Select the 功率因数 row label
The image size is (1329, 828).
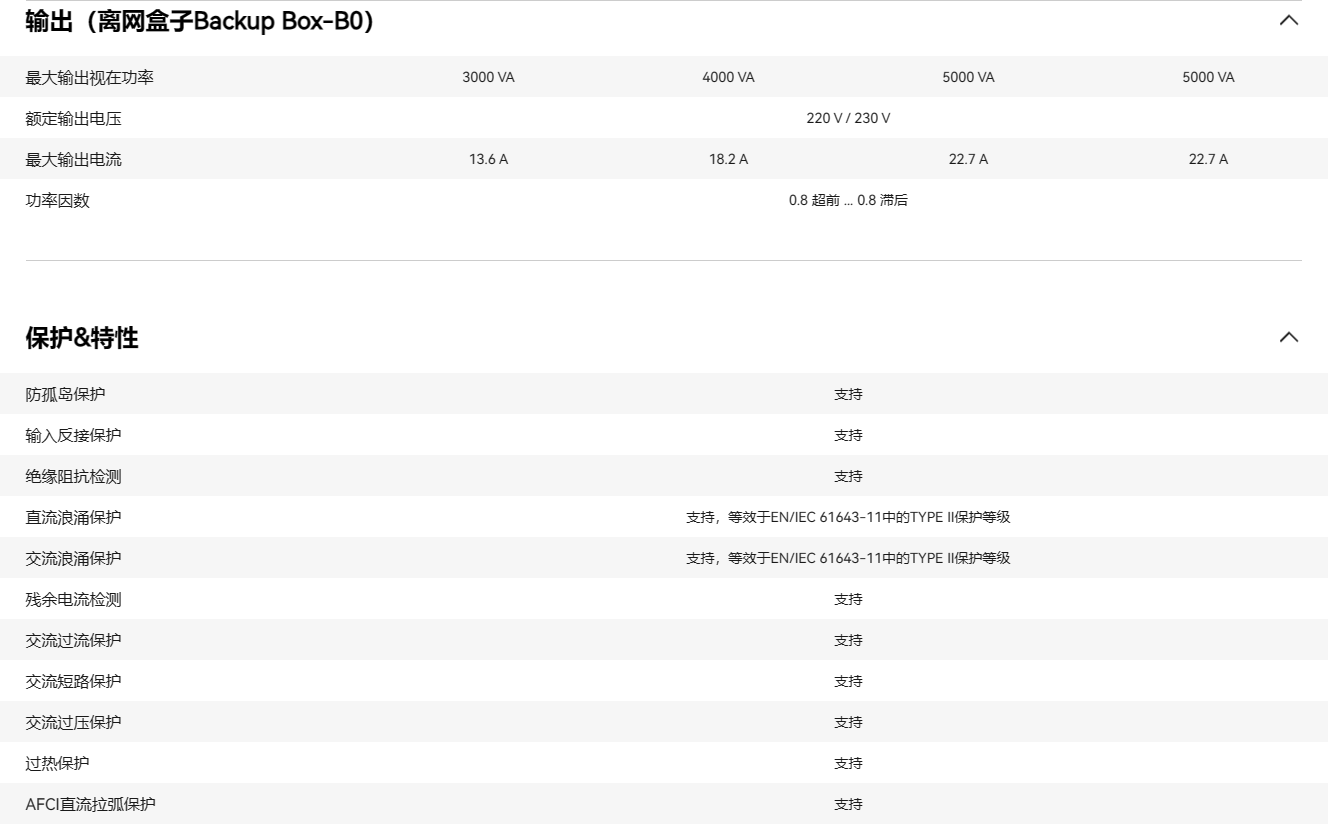pyautogui.click(x=57, y=200)
